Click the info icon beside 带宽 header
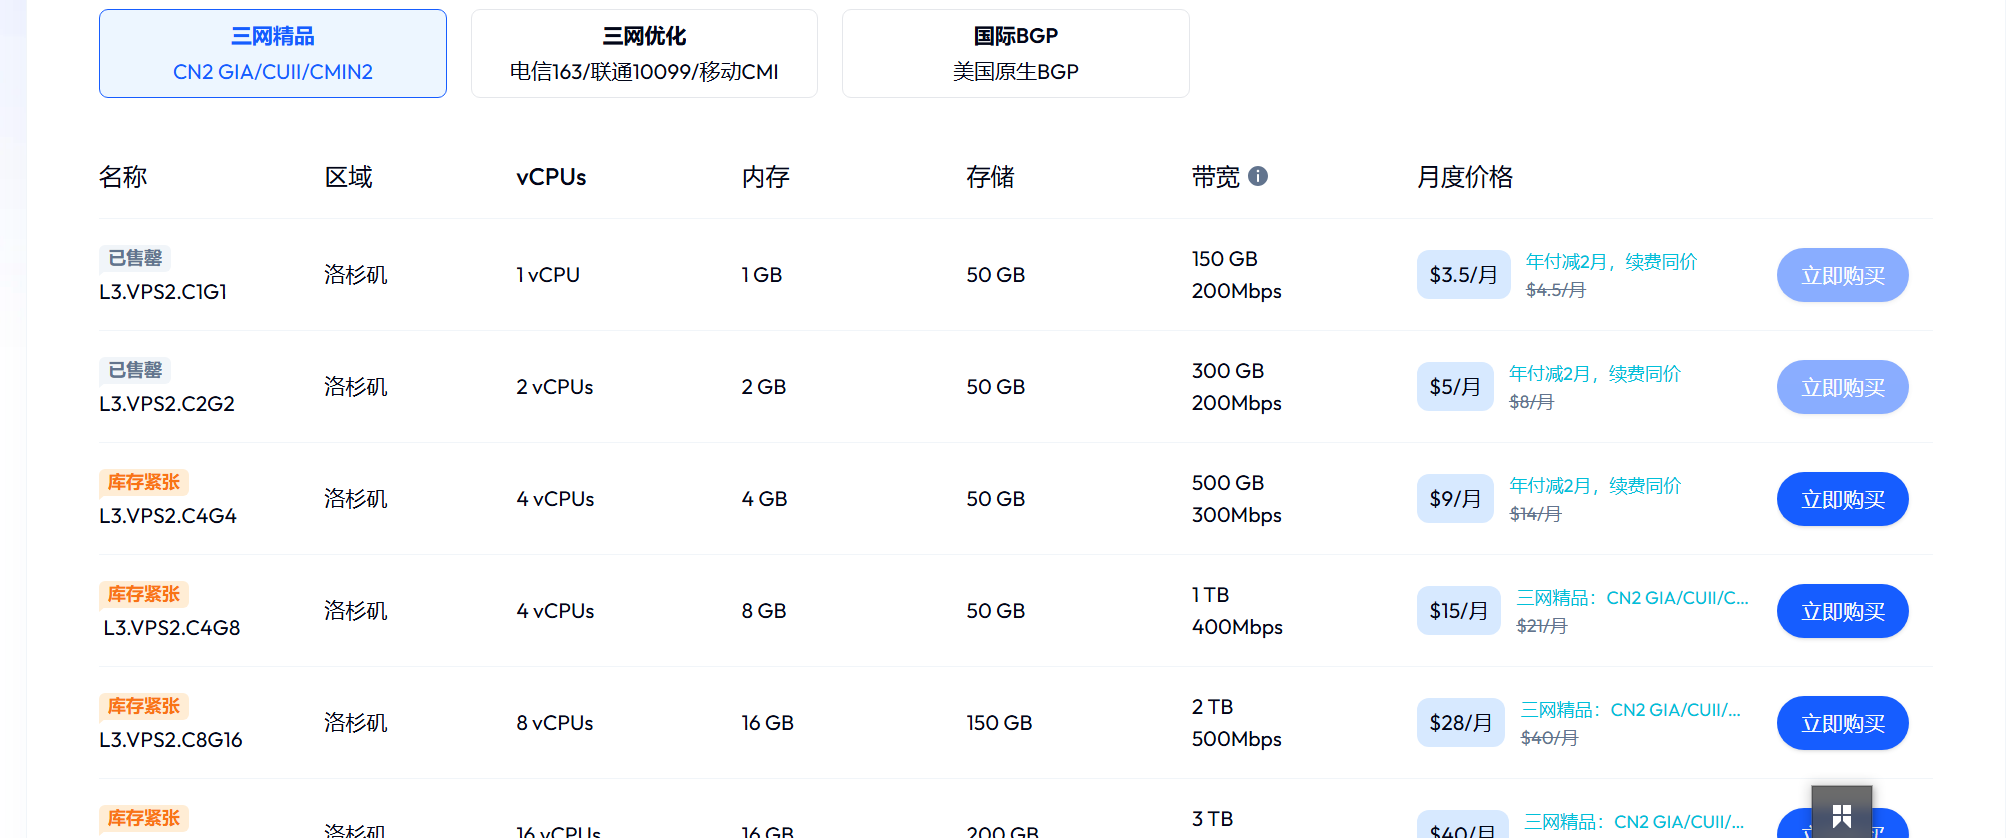The image size is (2006, 838). (1258, 176)
